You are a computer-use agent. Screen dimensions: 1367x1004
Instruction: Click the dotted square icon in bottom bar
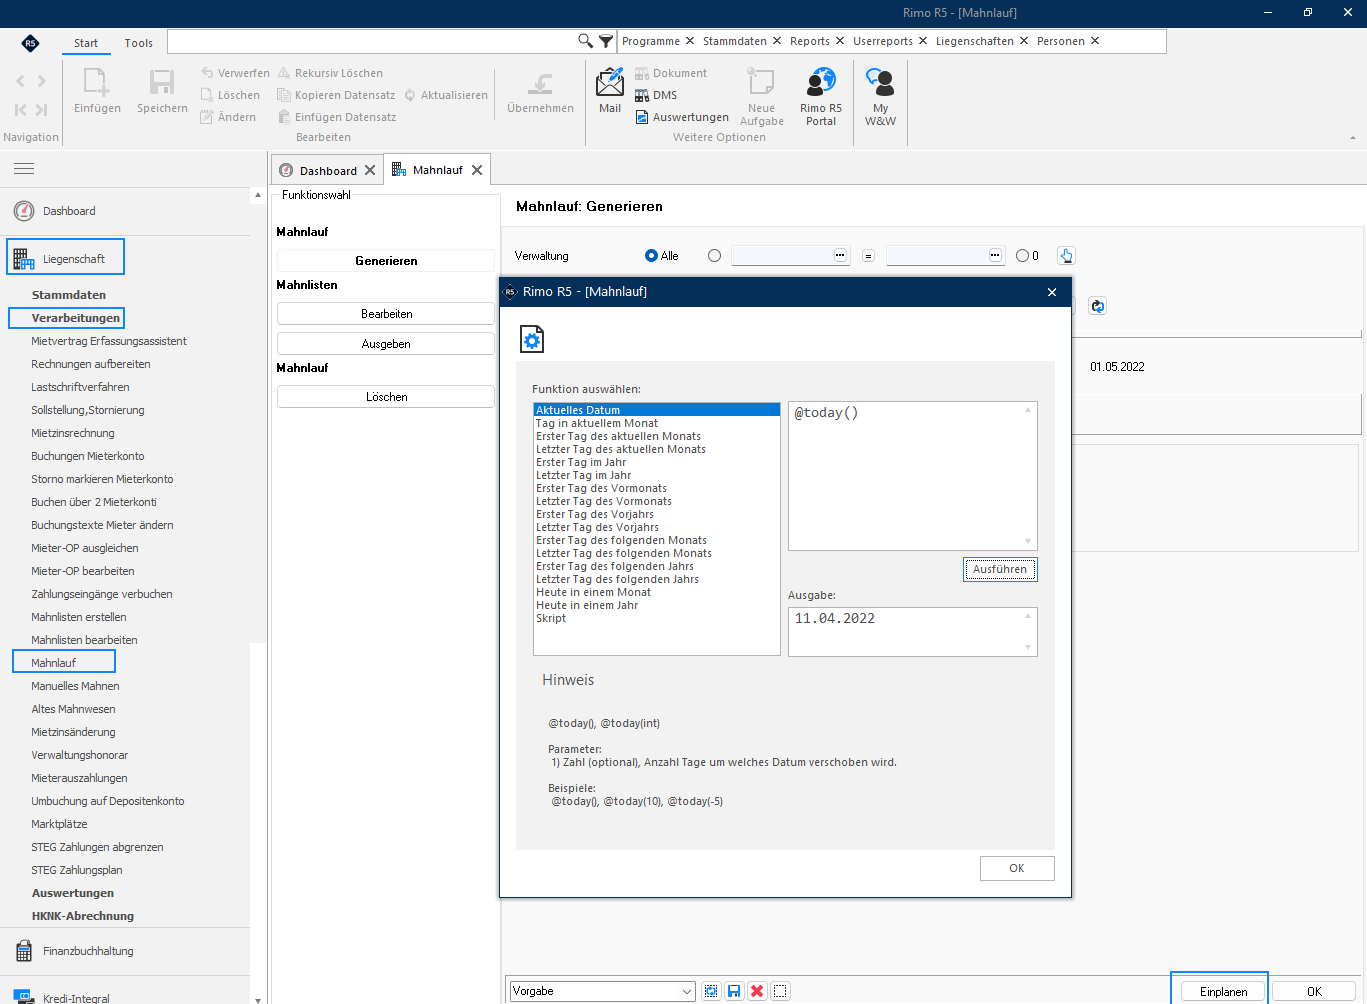(781, 991)
